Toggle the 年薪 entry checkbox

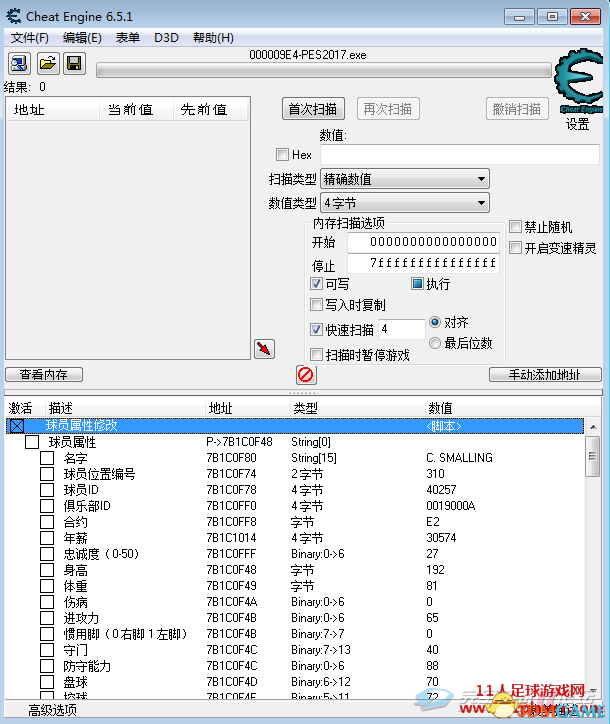point(47,538)
